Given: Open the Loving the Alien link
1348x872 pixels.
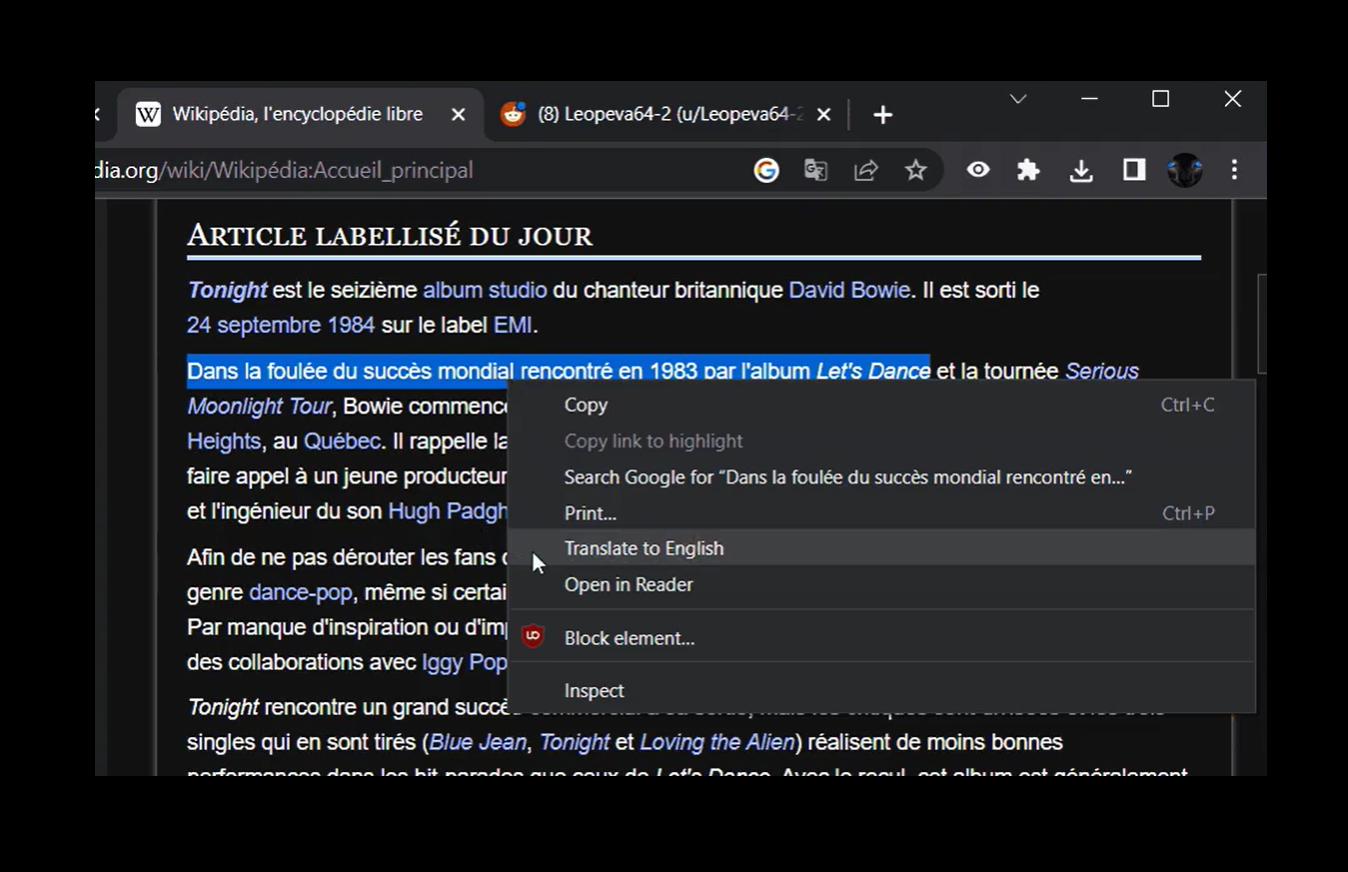Looking at the screenshot, I should click(x=717, y=743).
